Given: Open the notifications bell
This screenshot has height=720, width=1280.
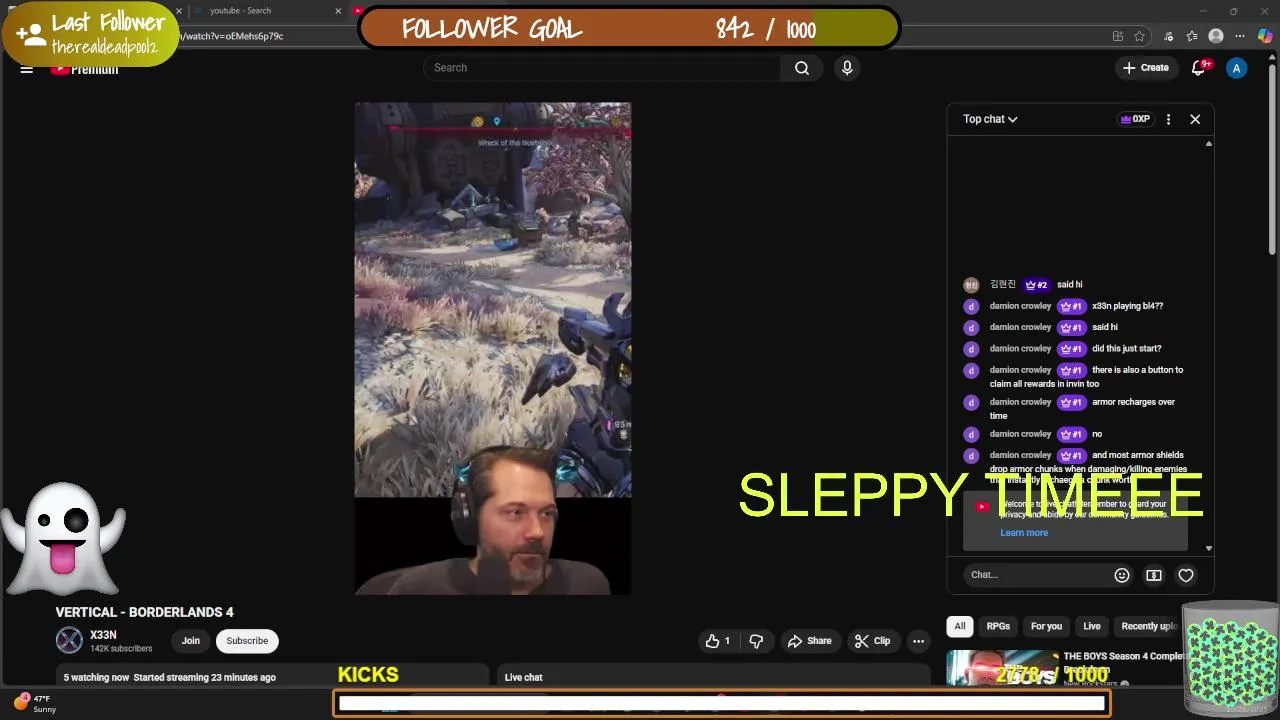Looking at the screenshot, I should [1199, 68].
